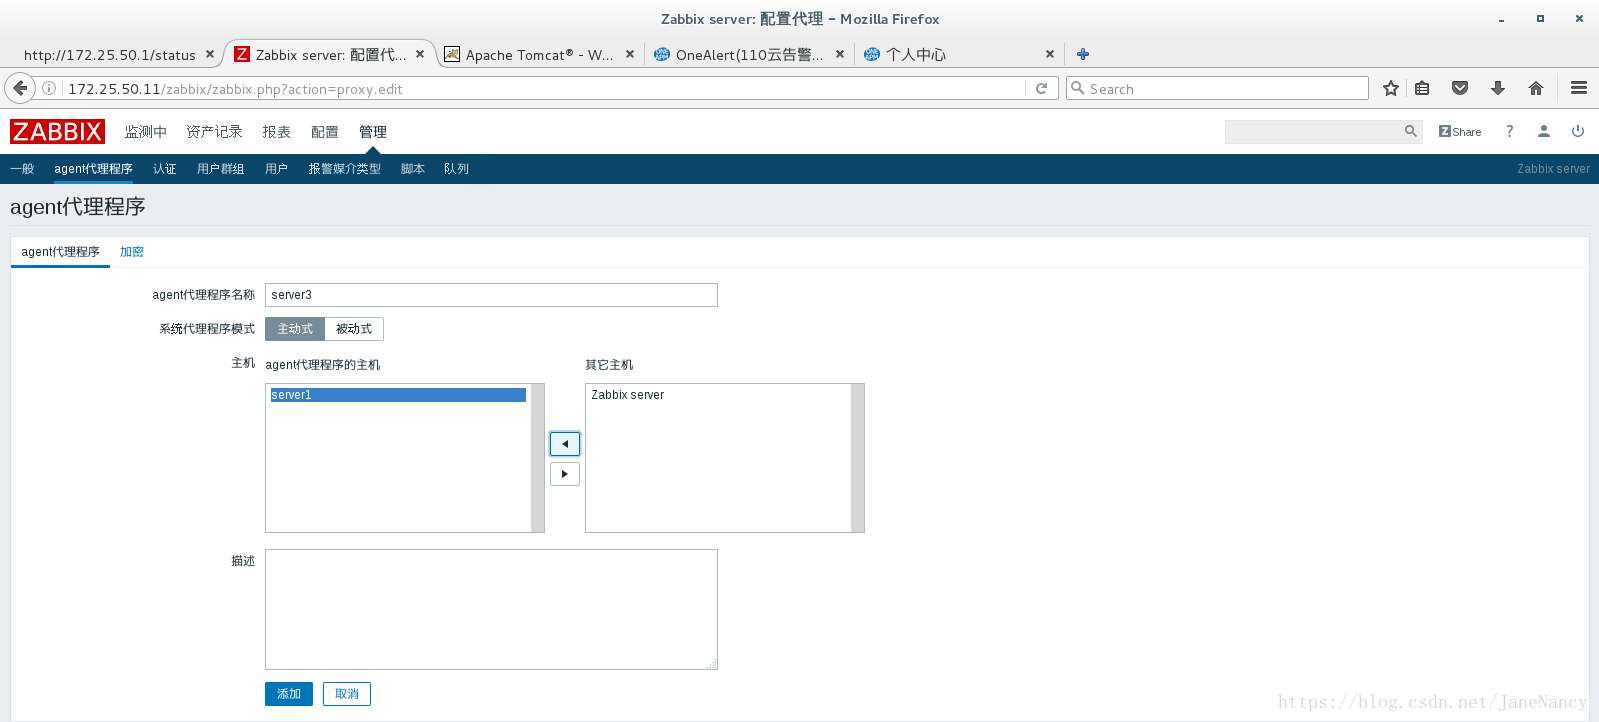Close the OneAlert tab
This screenshot has height=722, width=1599.
pyautogui.click(x=839, y=54)
